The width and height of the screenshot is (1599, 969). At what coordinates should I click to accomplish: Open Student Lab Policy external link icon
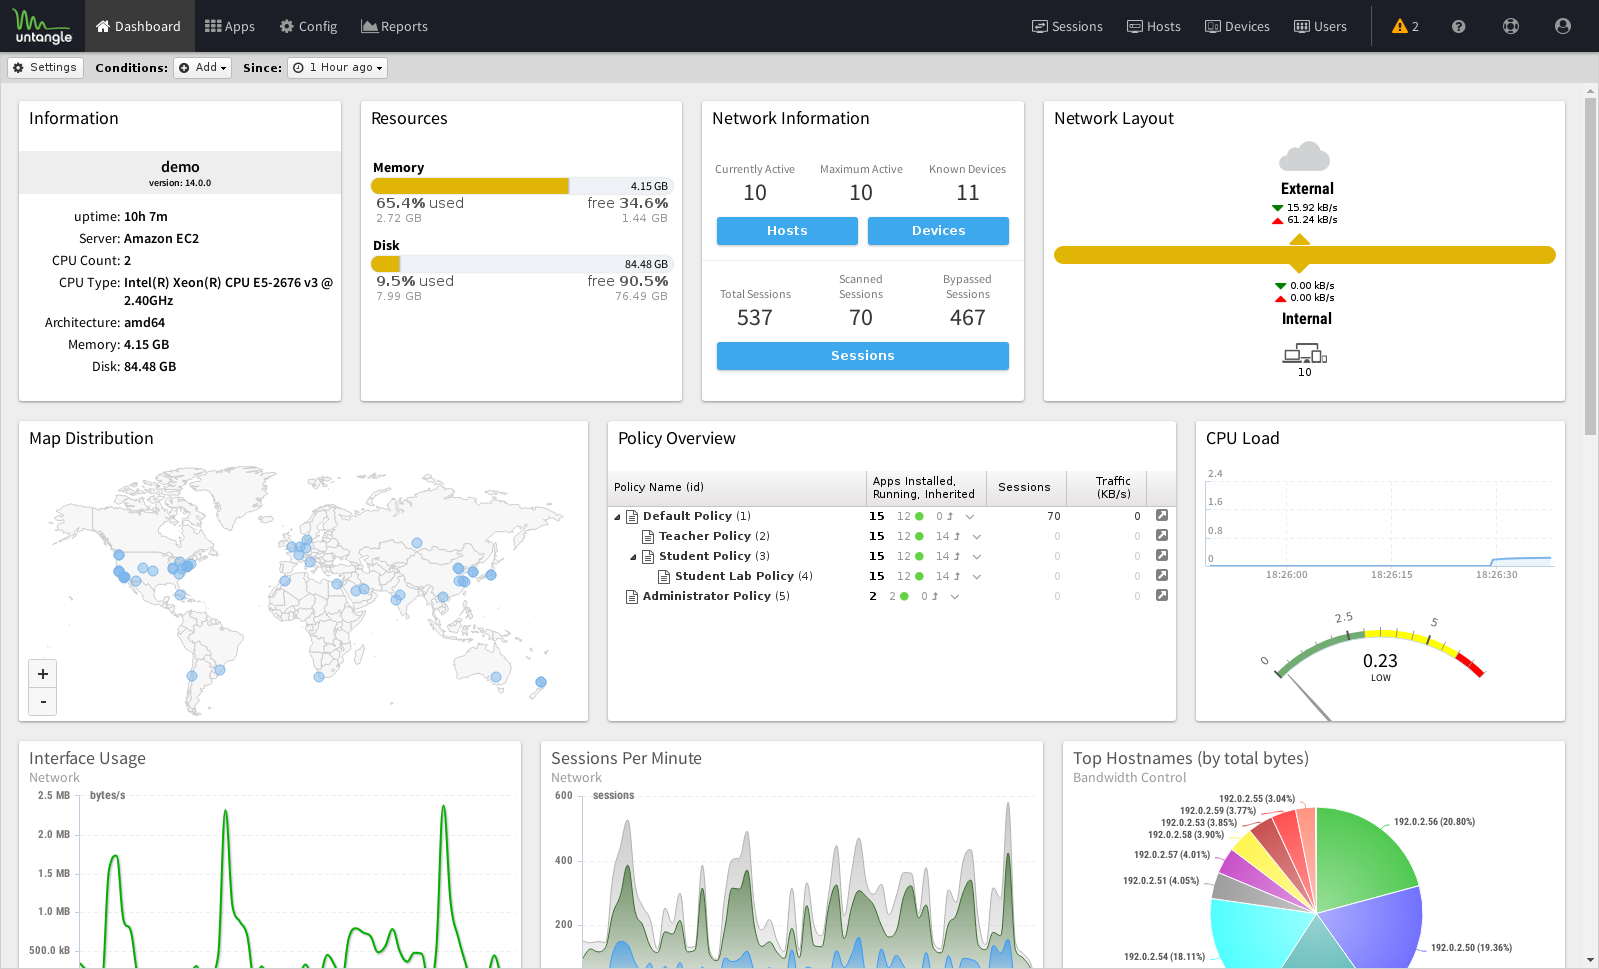(1162, 575)
